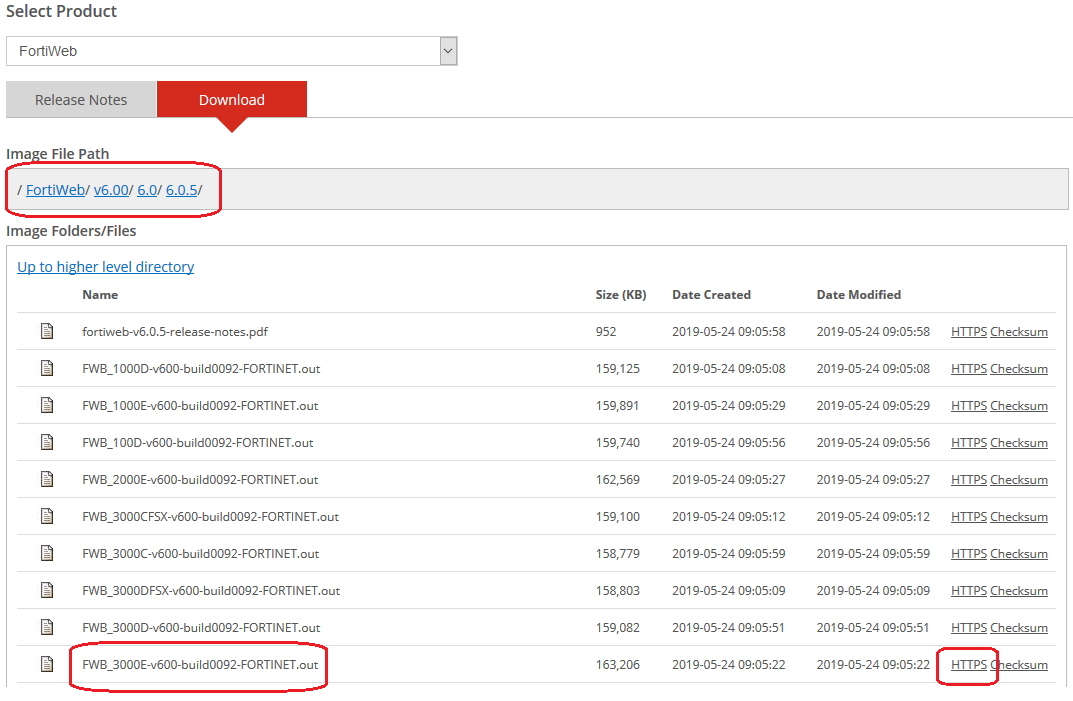Select file name FWB_1000D-v600-build0092-FORTINET.out

pyautogui.click(x=201, y=369)
